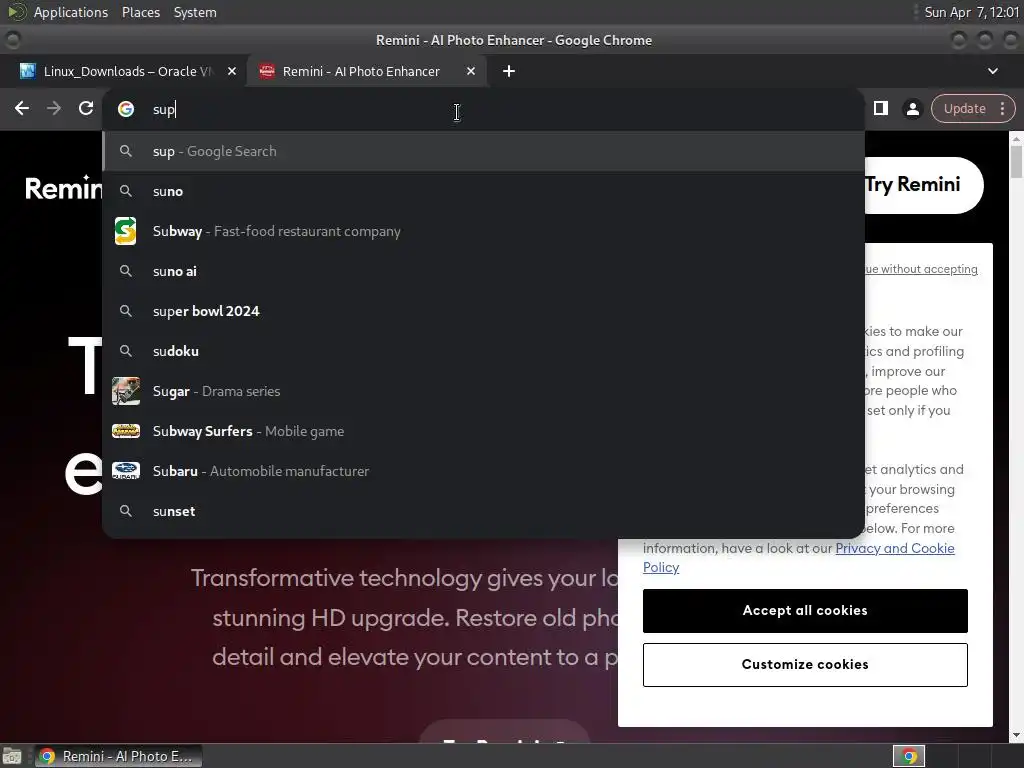Screen dimensions: 1024x768
Task: Click the scrollbar down arrow
Action: tap(1016, 735)
